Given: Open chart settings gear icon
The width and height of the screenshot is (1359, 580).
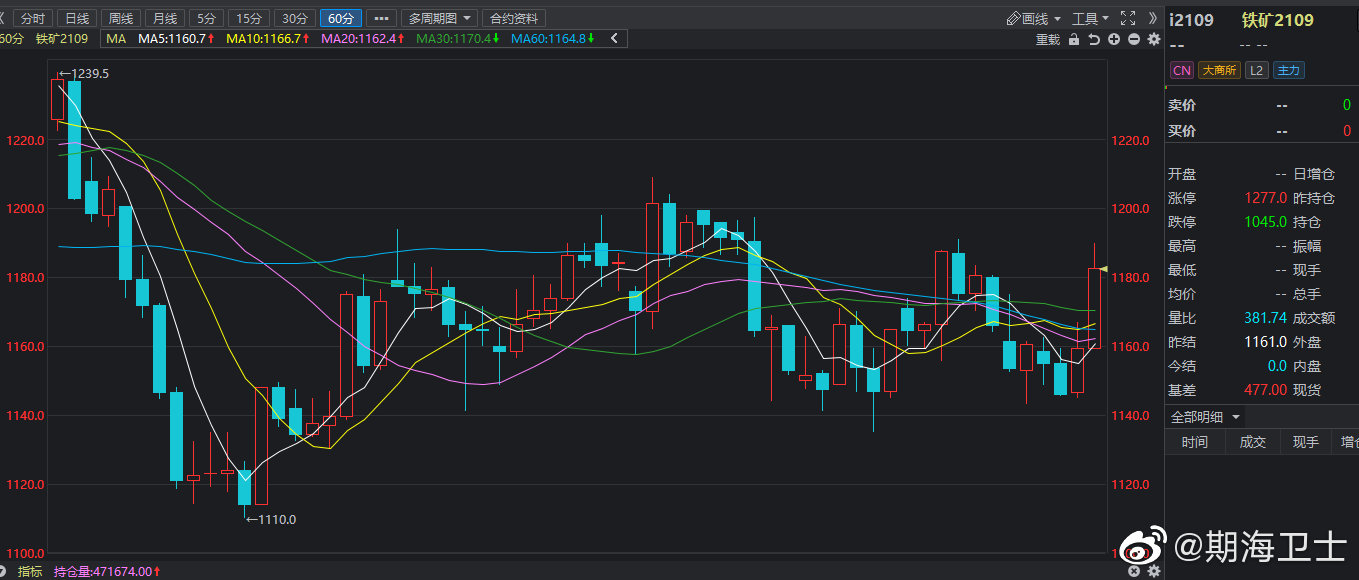Looking at the screenshot, I should tap(1153, 39).
